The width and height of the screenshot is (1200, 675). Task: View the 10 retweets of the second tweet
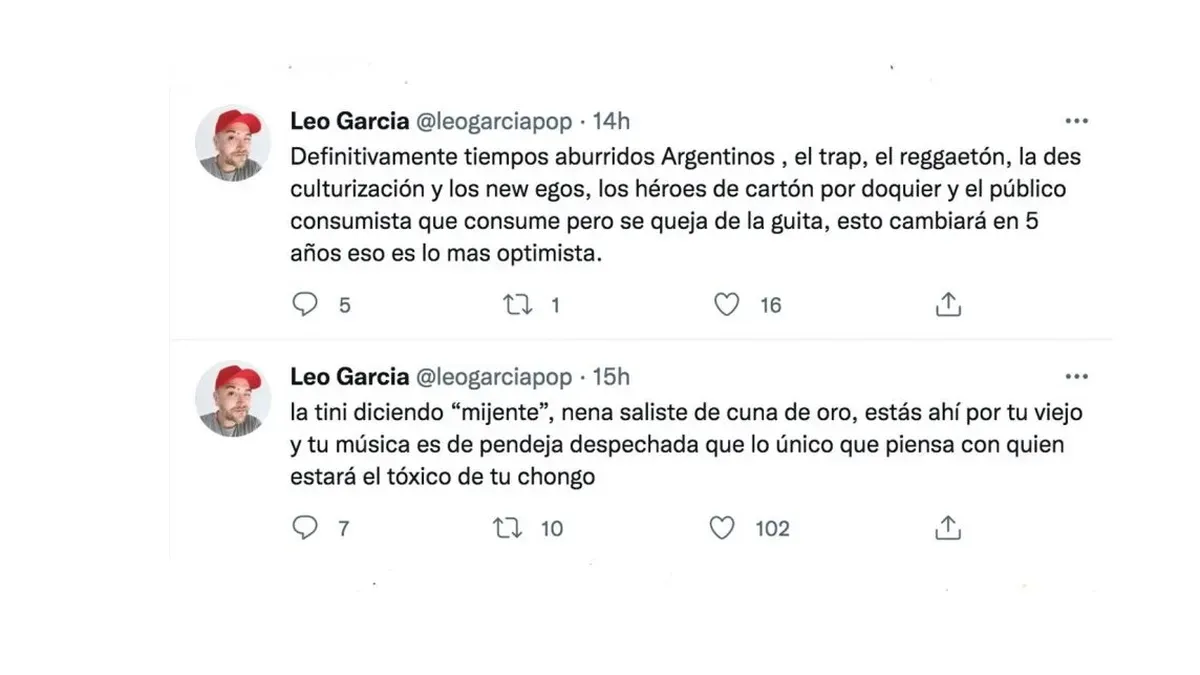[x=550, y=528]
